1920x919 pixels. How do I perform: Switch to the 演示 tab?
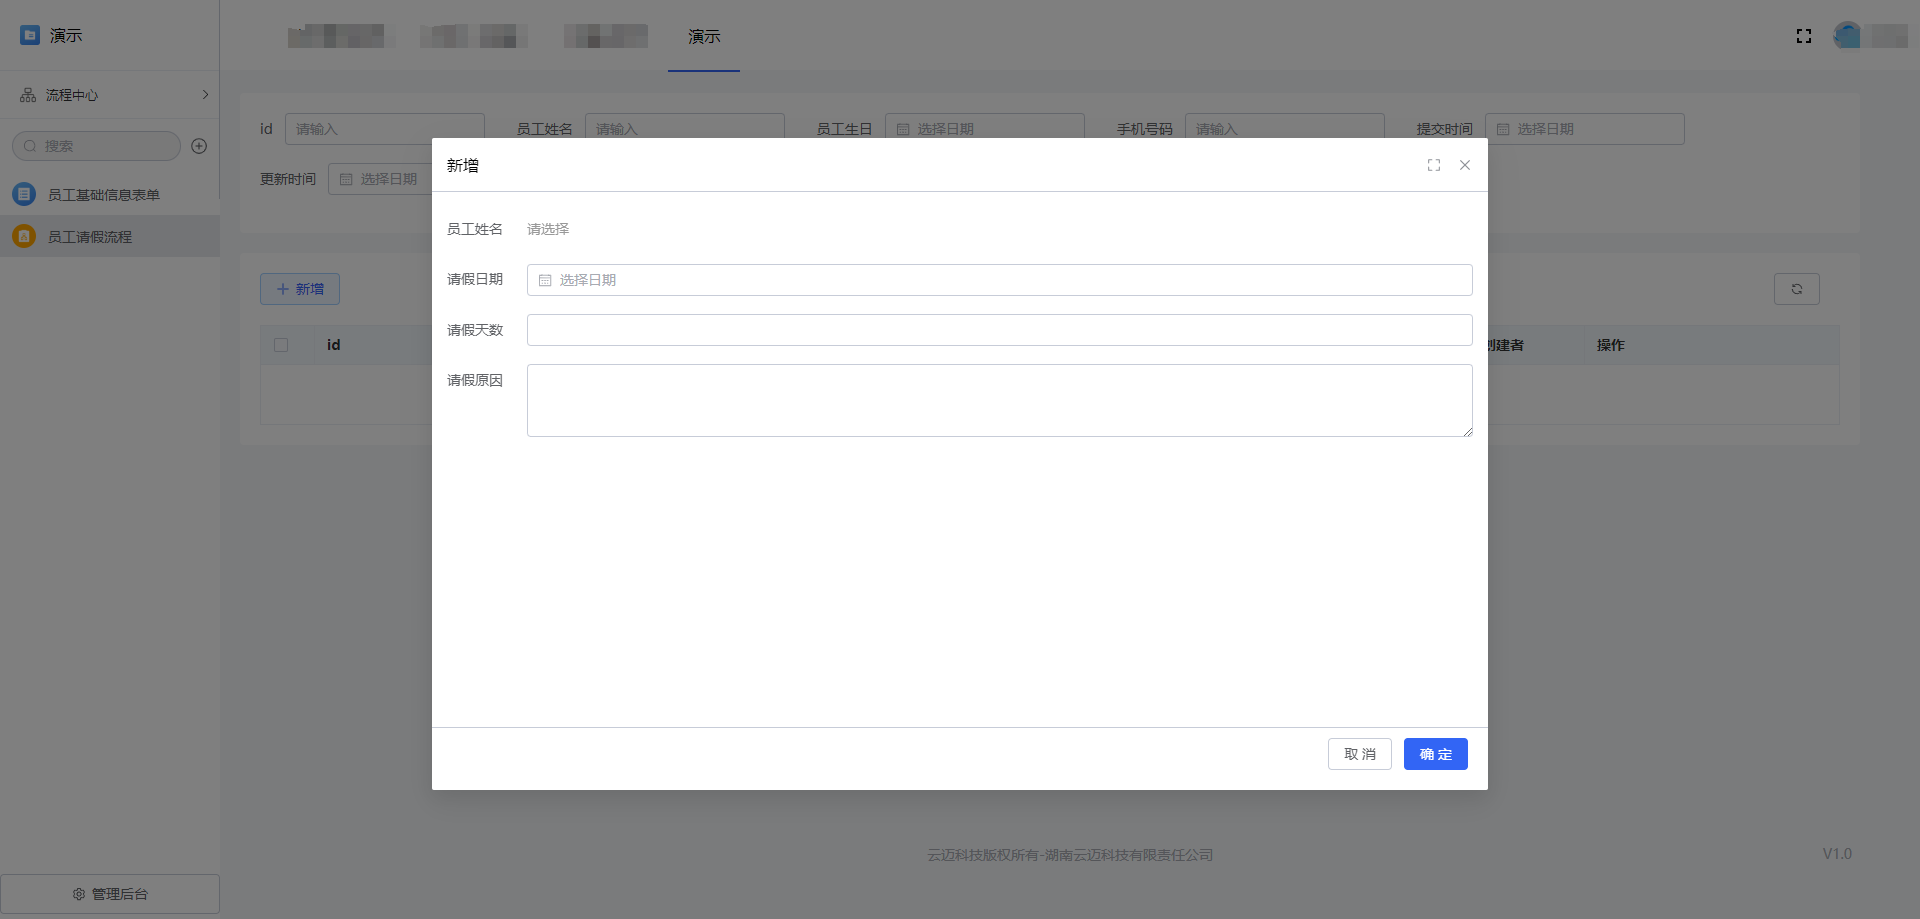click(x=704, y=37)
